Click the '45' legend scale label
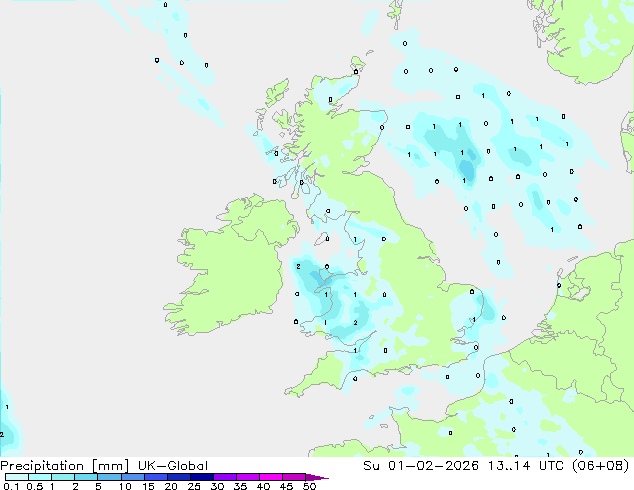Screen dimensions: 634x490 [286, 486]
